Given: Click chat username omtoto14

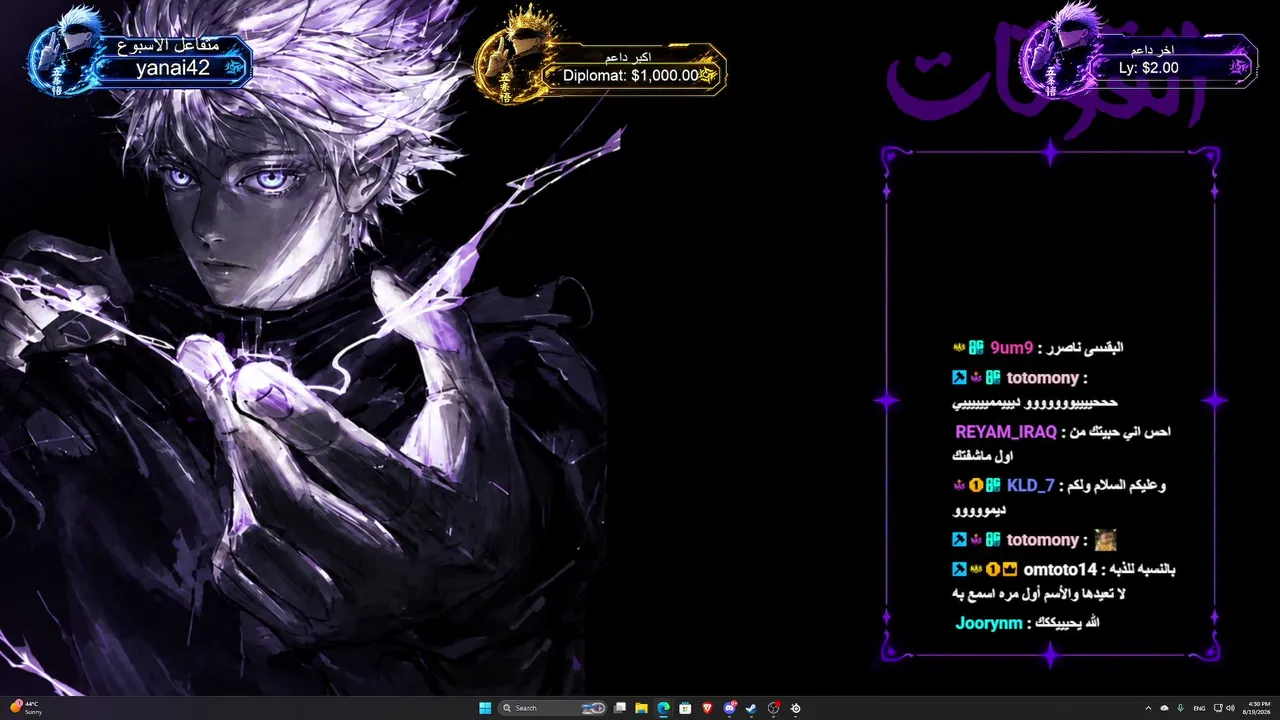Looking at the screenshot, I should [1062, 570].
